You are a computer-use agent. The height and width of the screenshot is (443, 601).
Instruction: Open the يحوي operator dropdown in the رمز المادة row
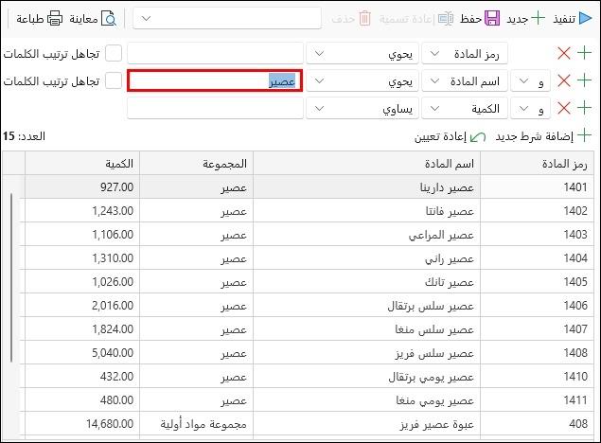(x=362, y=53)
